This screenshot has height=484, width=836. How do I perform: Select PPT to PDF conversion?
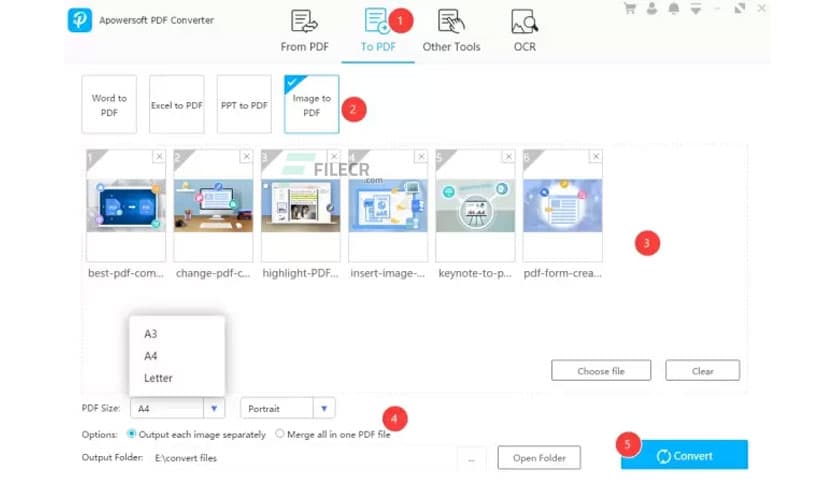244,104
